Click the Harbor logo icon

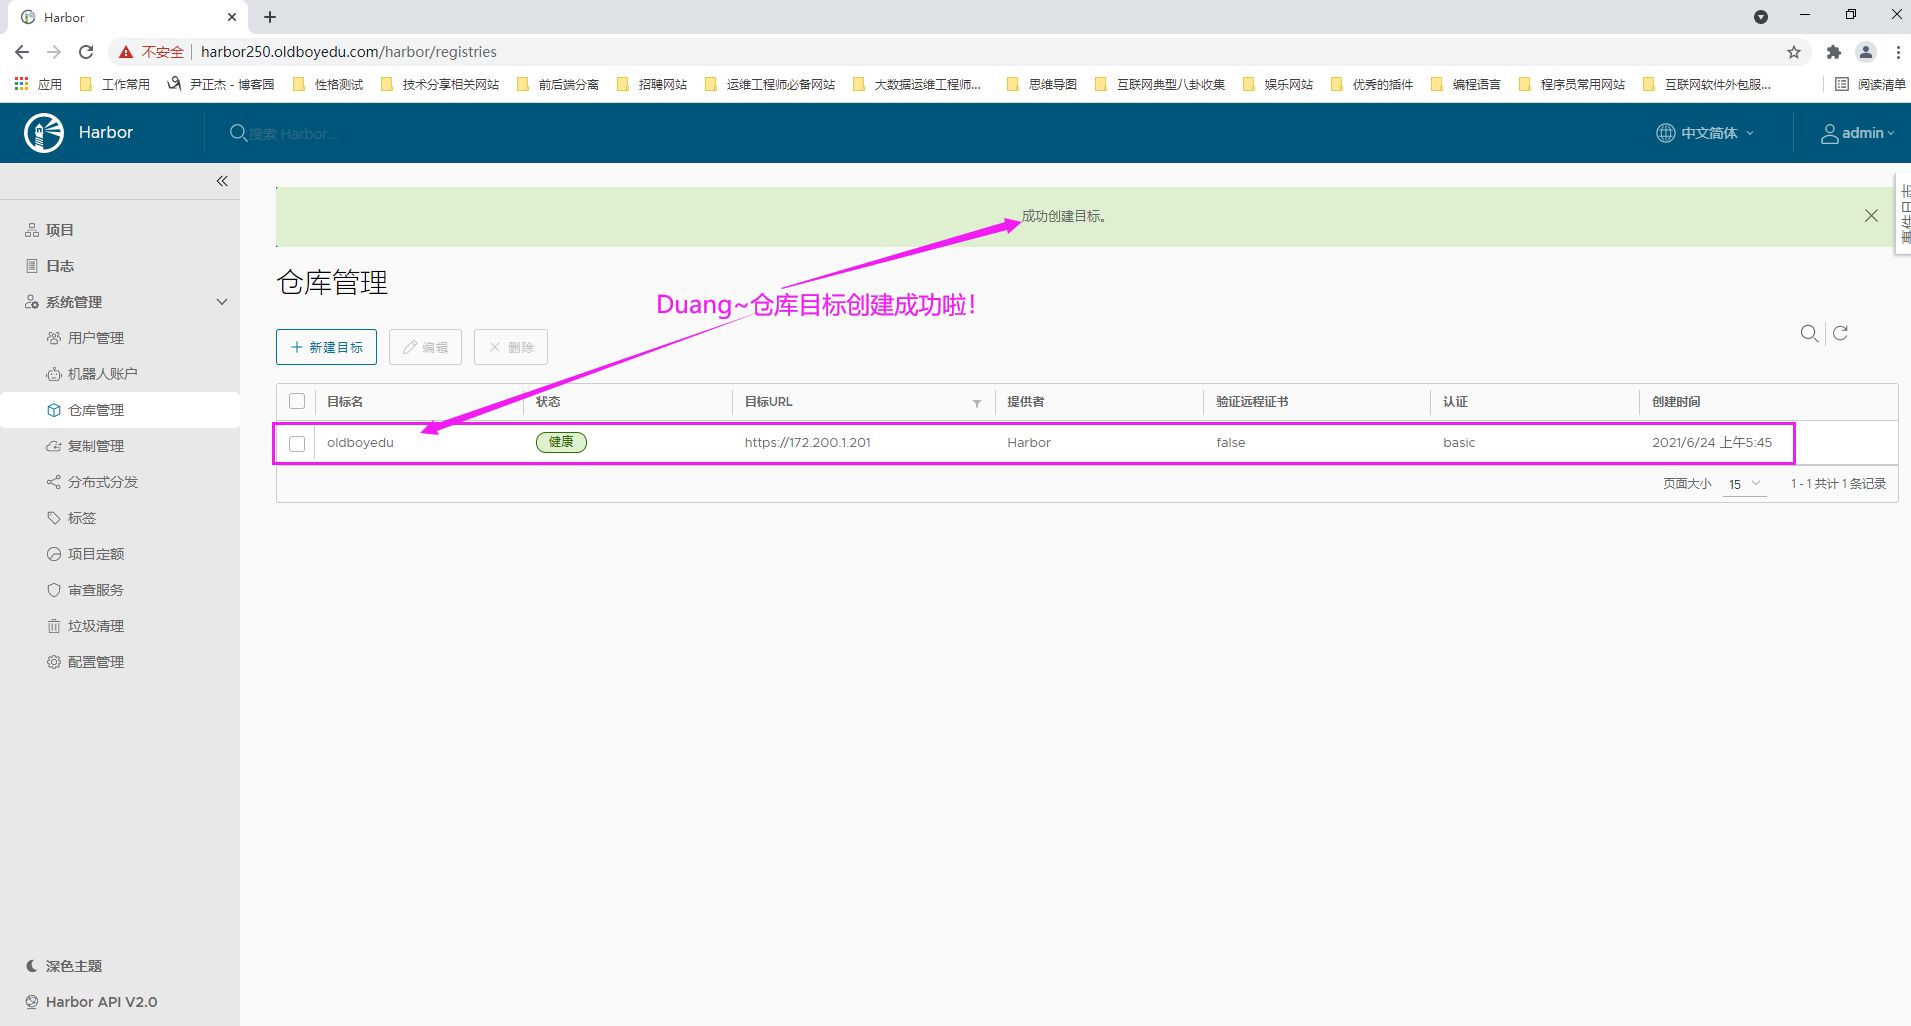coord(44,133)
